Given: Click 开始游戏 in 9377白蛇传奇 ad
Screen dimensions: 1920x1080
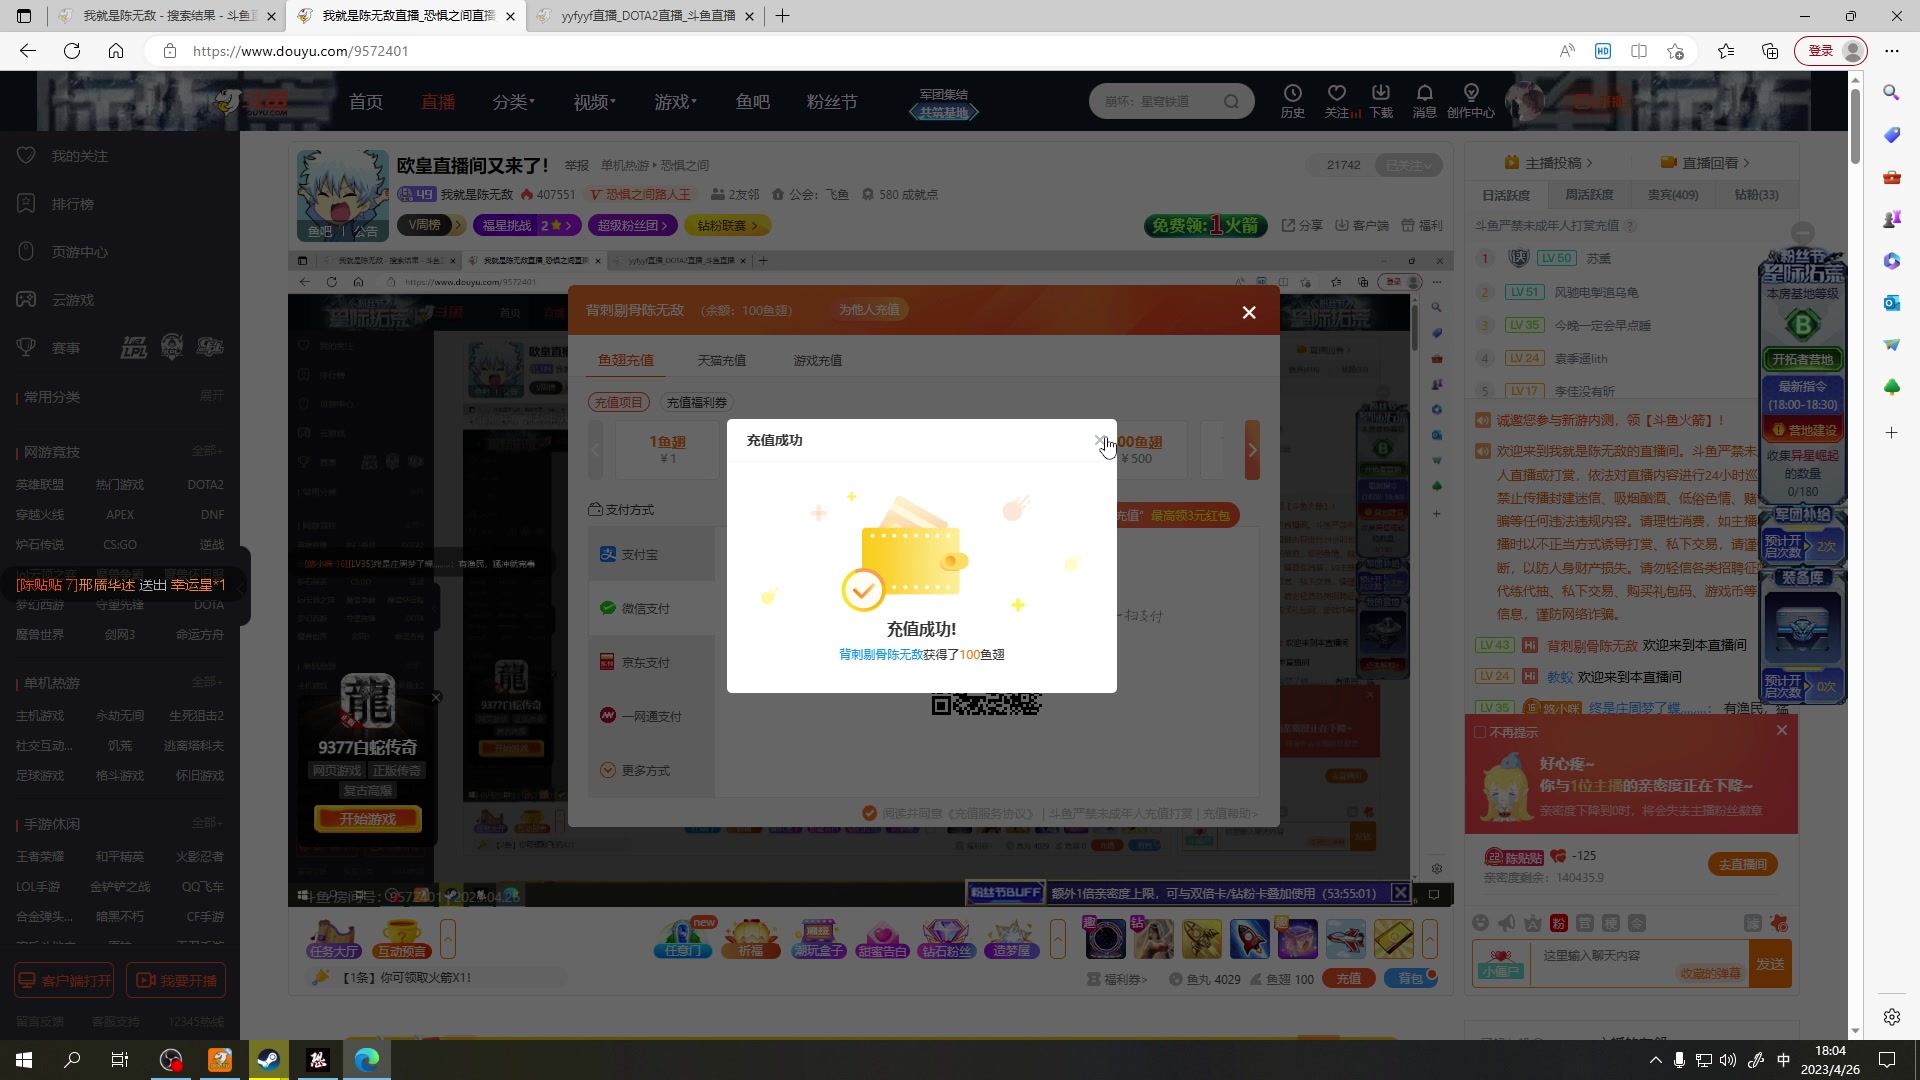Looking at the screenshot, I should (367, 819).
